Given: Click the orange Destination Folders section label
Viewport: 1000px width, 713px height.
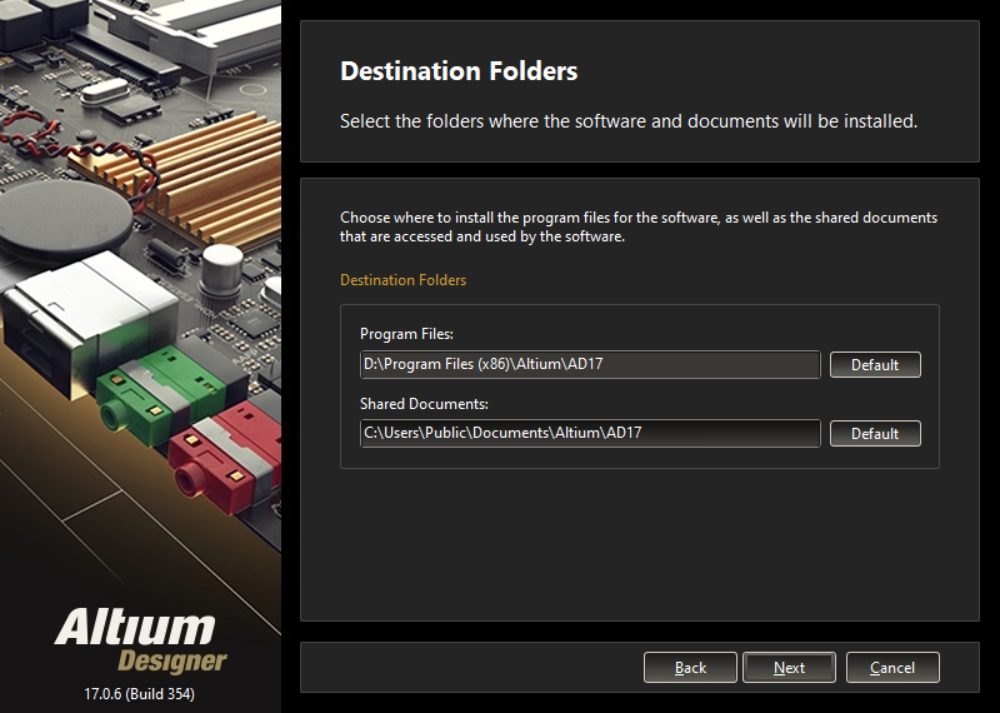Looking at the screenshot, I should pos(403,280).
